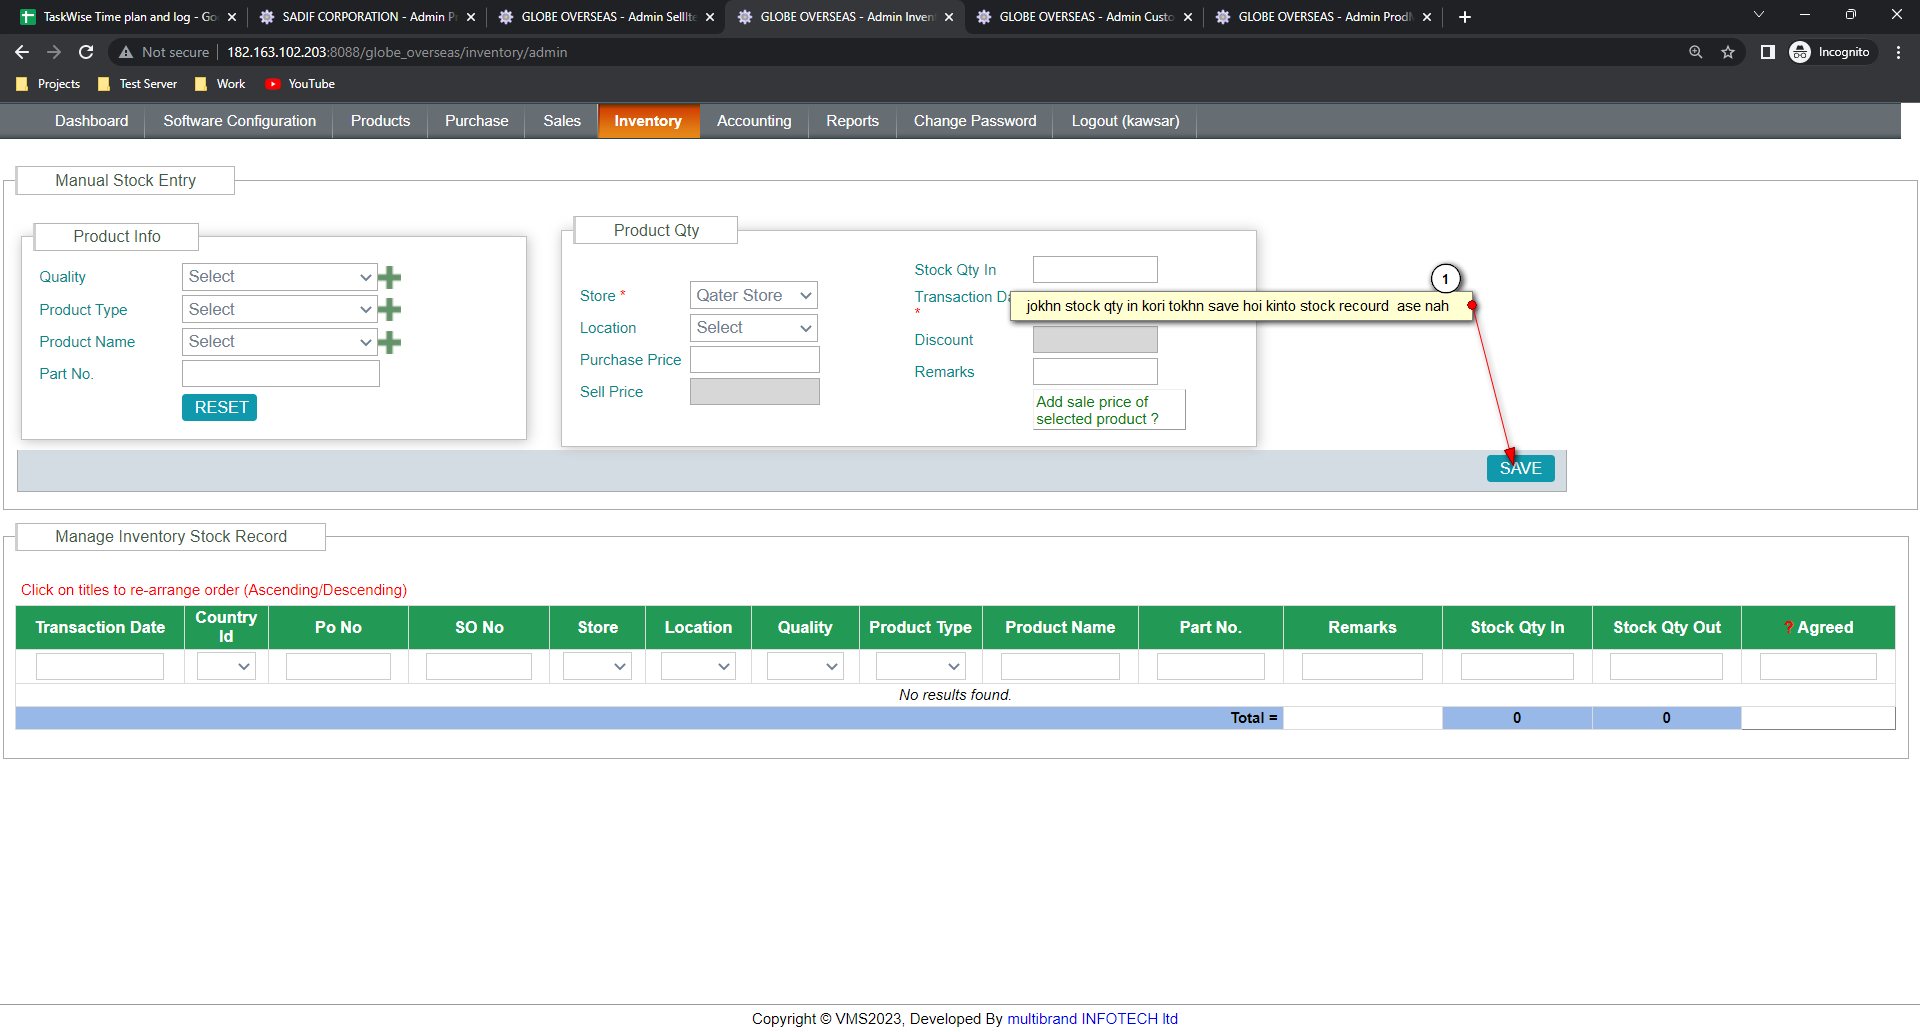Sort records by Stock Qty Out header
This screenshot has width=1920, height=1032.
(1667, 628)
